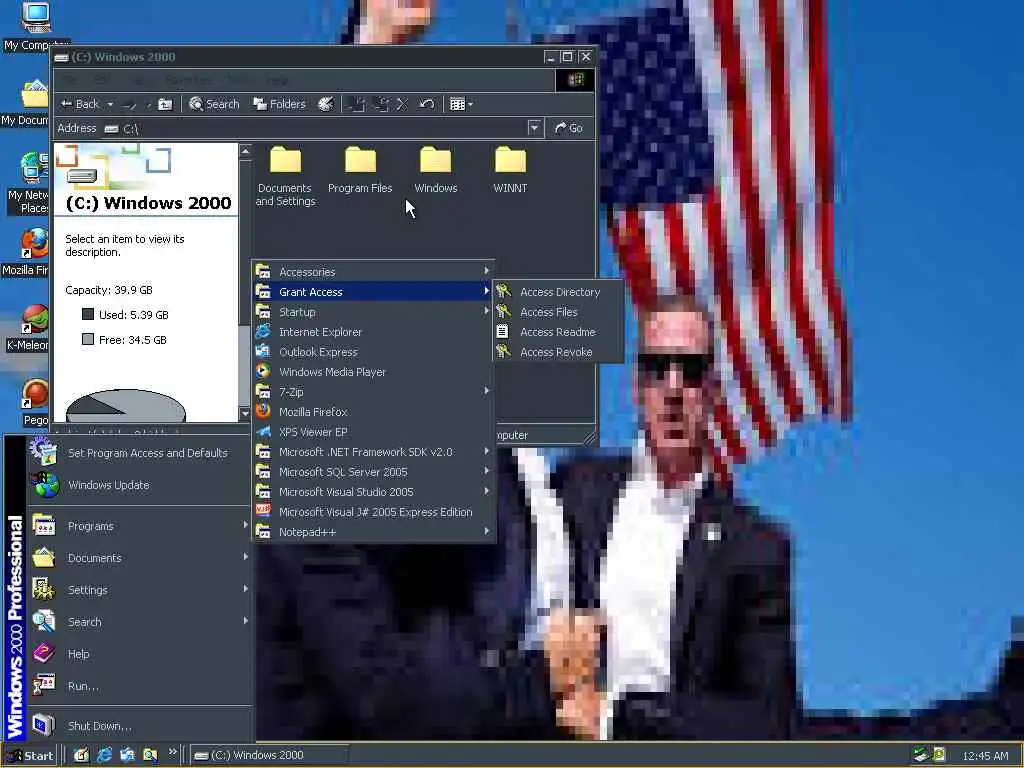Screen dimensions: 1024x768
Task: Expand the Startup submenu
Action: [373, 312]
